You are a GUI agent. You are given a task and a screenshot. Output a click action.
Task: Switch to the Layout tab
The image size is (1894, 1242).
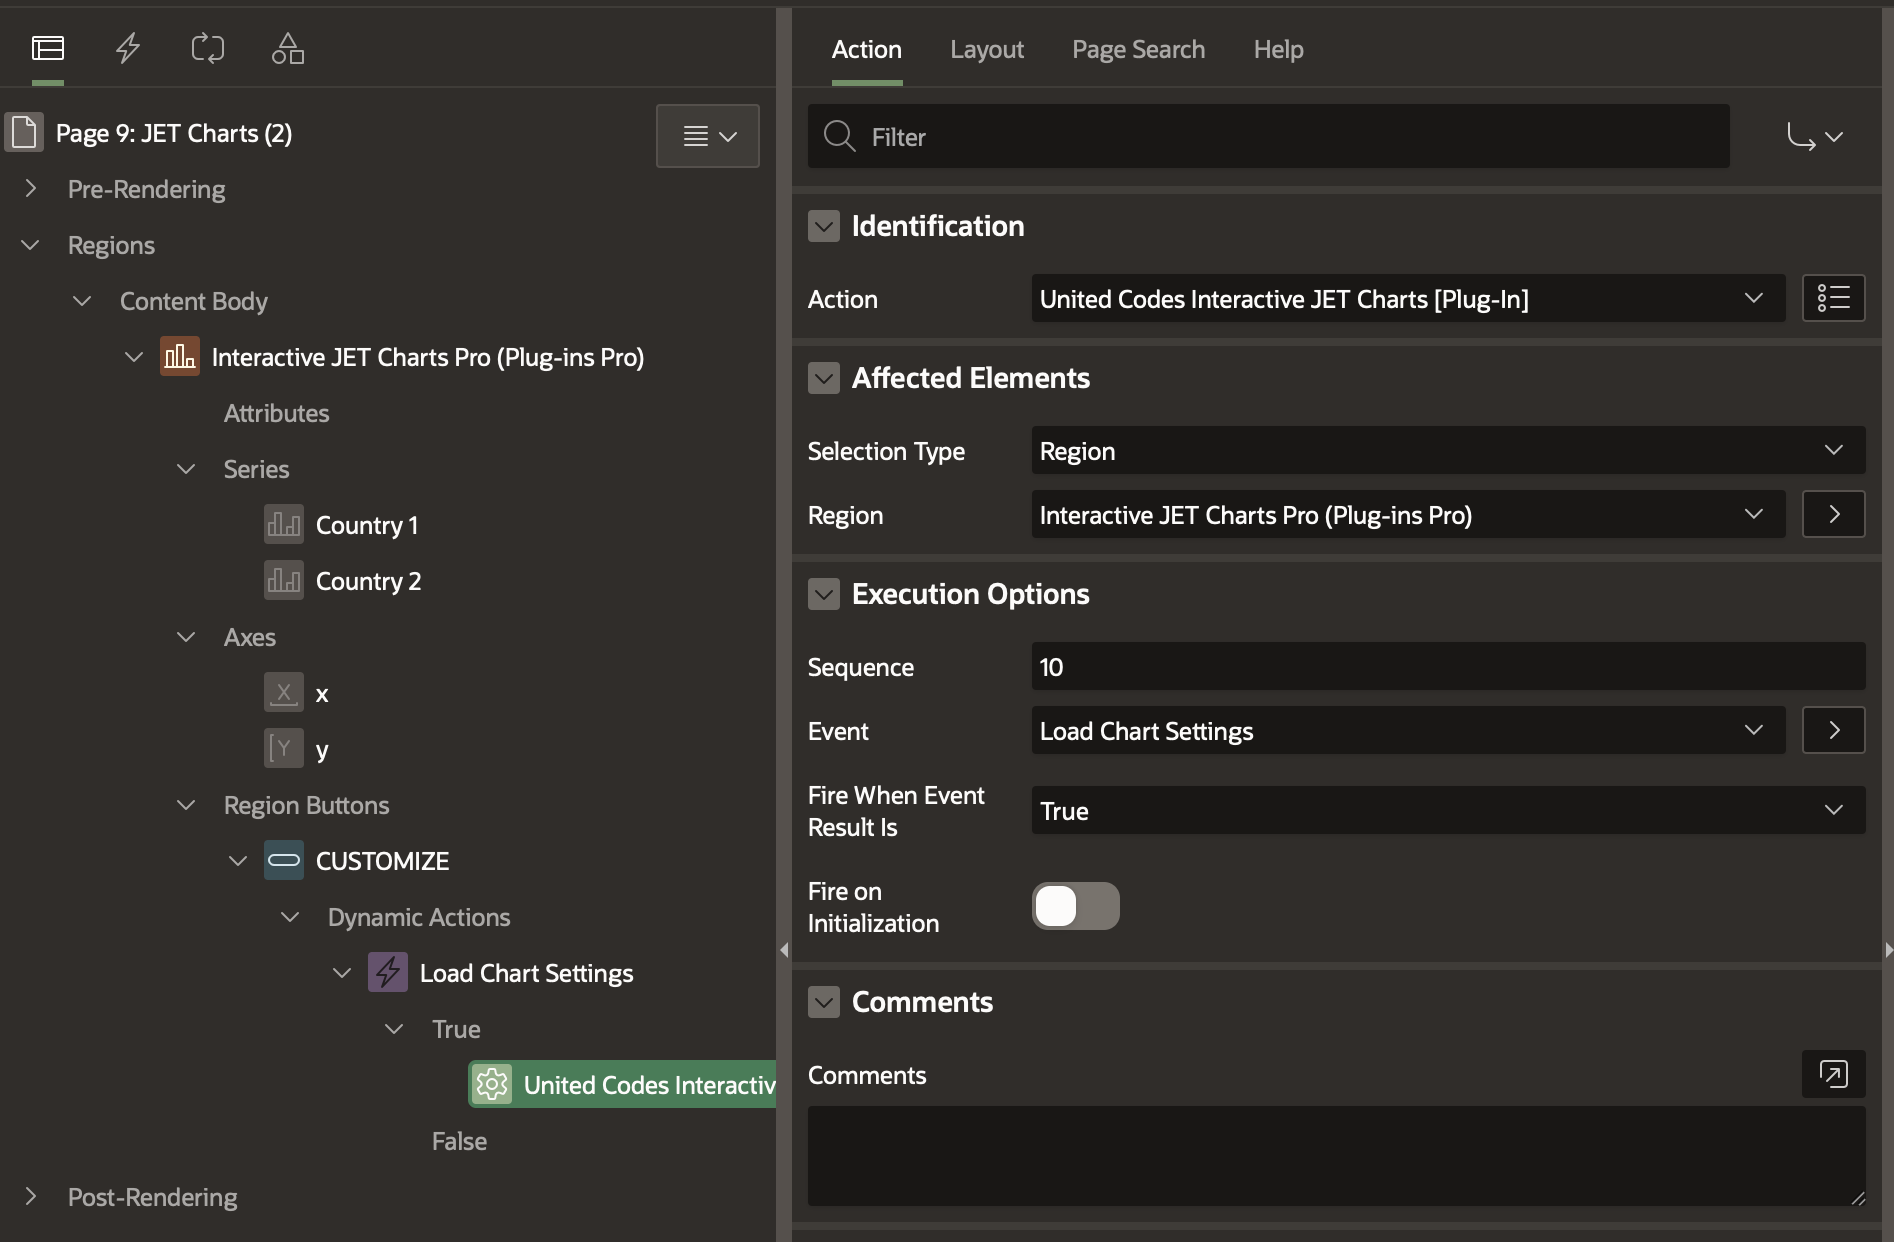(x=986, y=49)
